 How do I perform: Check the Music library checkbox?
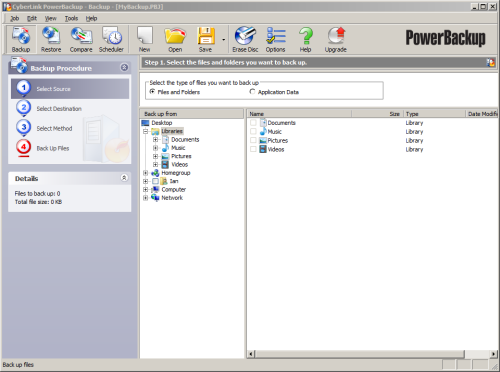pos(253,132)
